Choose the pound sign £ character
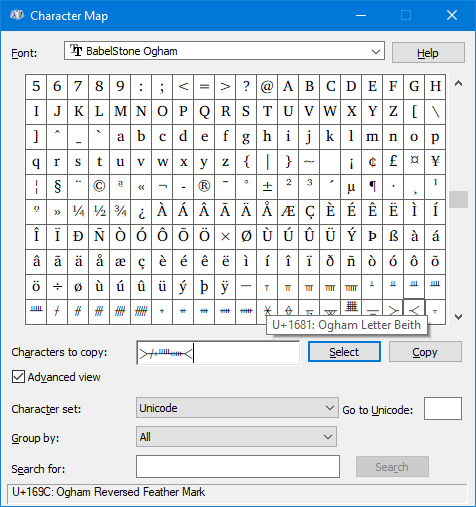The width and height of the screenshot is (476, 507). click(393, 162)
